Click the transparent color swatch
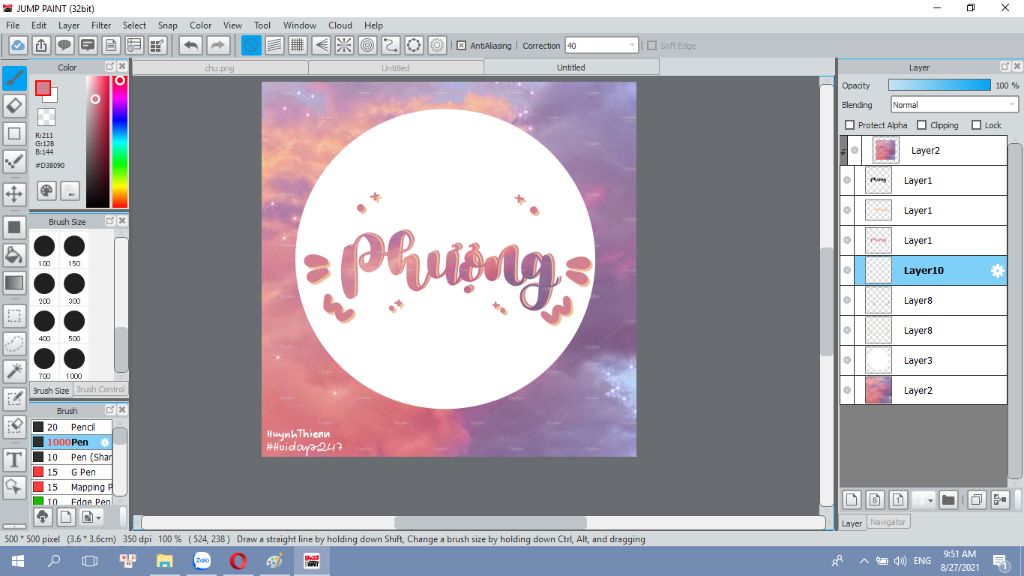This screenshot has height=576, width=1024. [46, 117]
